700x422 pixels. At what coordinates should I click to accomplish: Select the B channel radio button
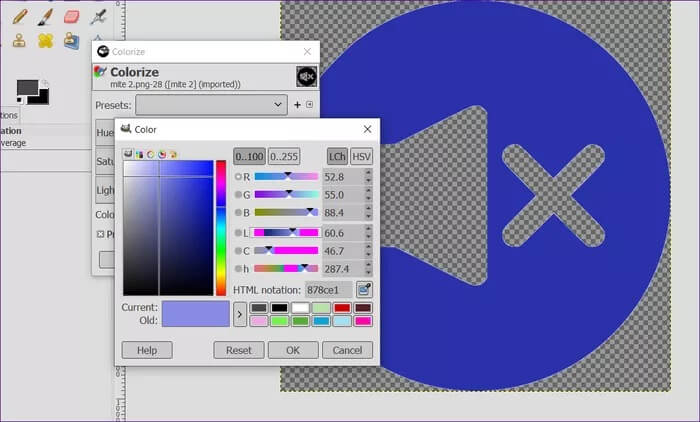coord(238,213)
